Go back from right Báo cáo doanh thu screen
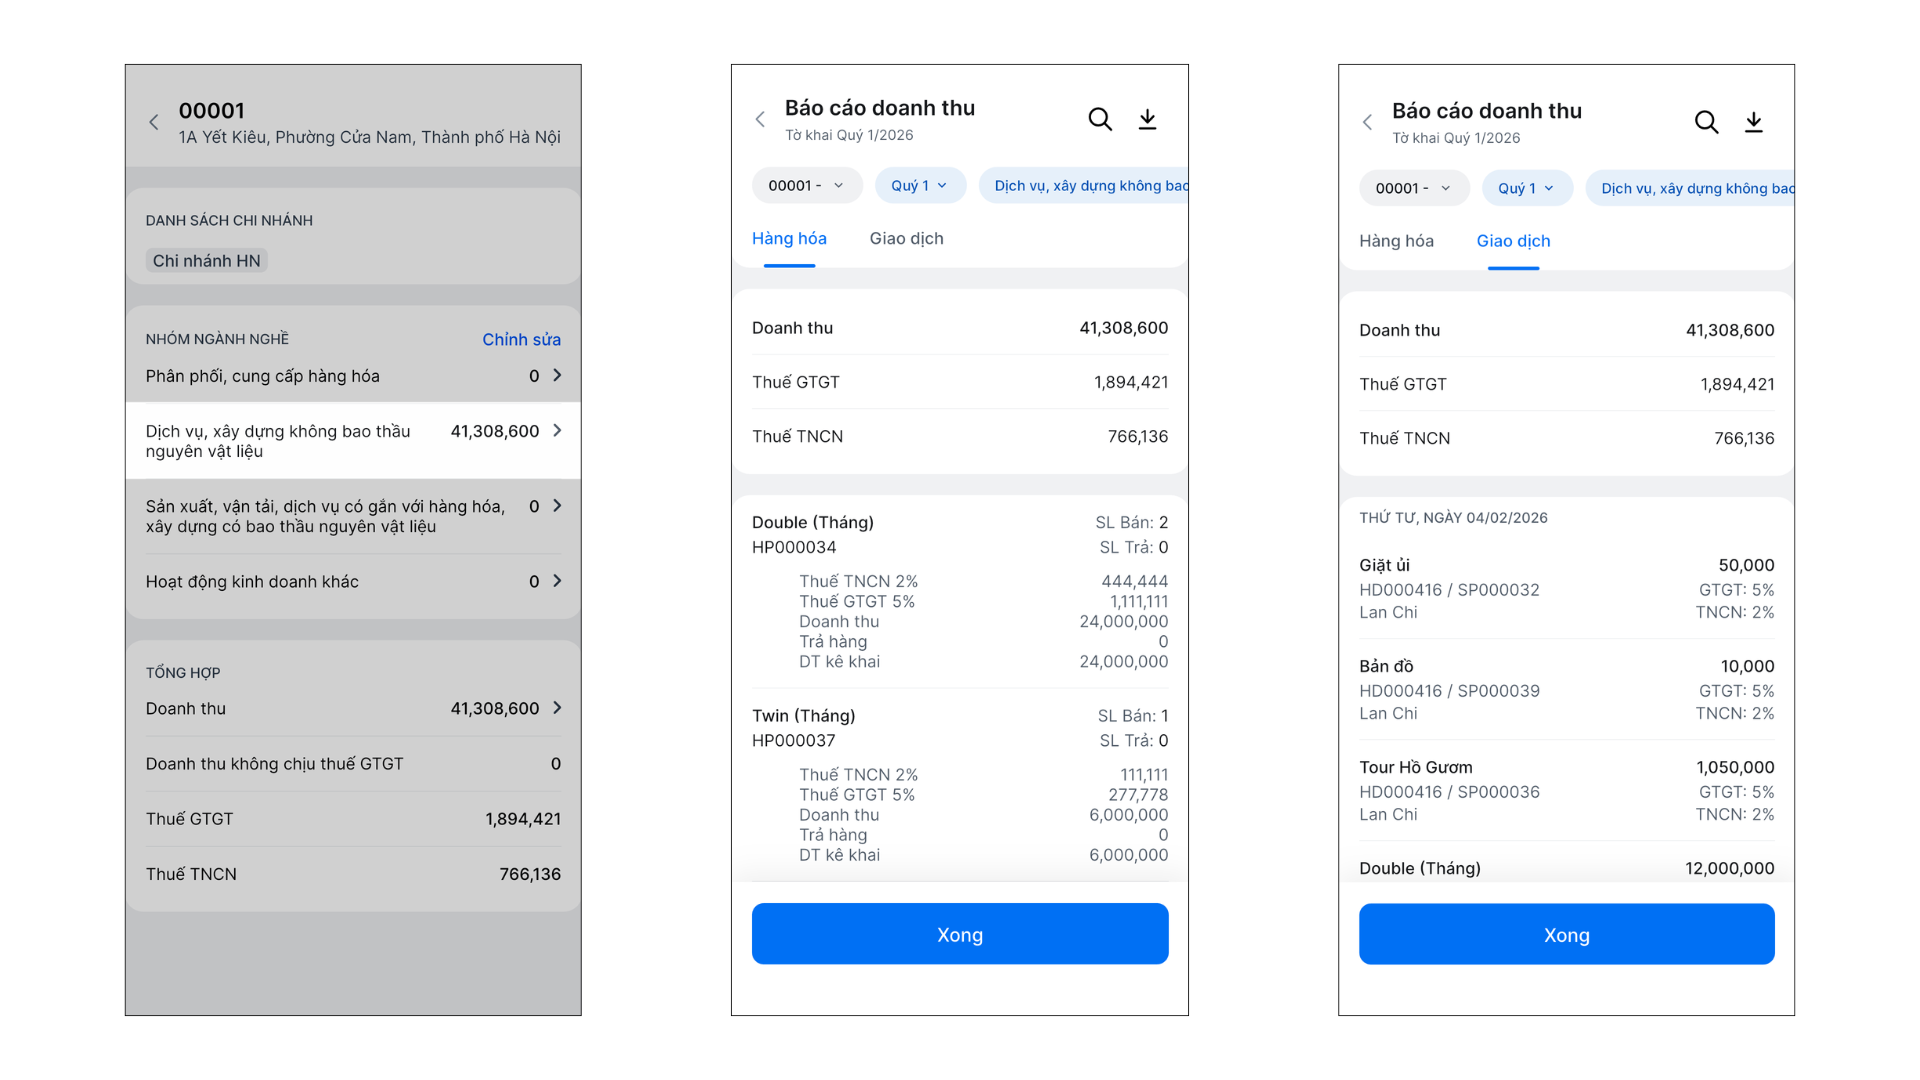This screenshot has height=1080, width=1920. [x=1367, y=122]
